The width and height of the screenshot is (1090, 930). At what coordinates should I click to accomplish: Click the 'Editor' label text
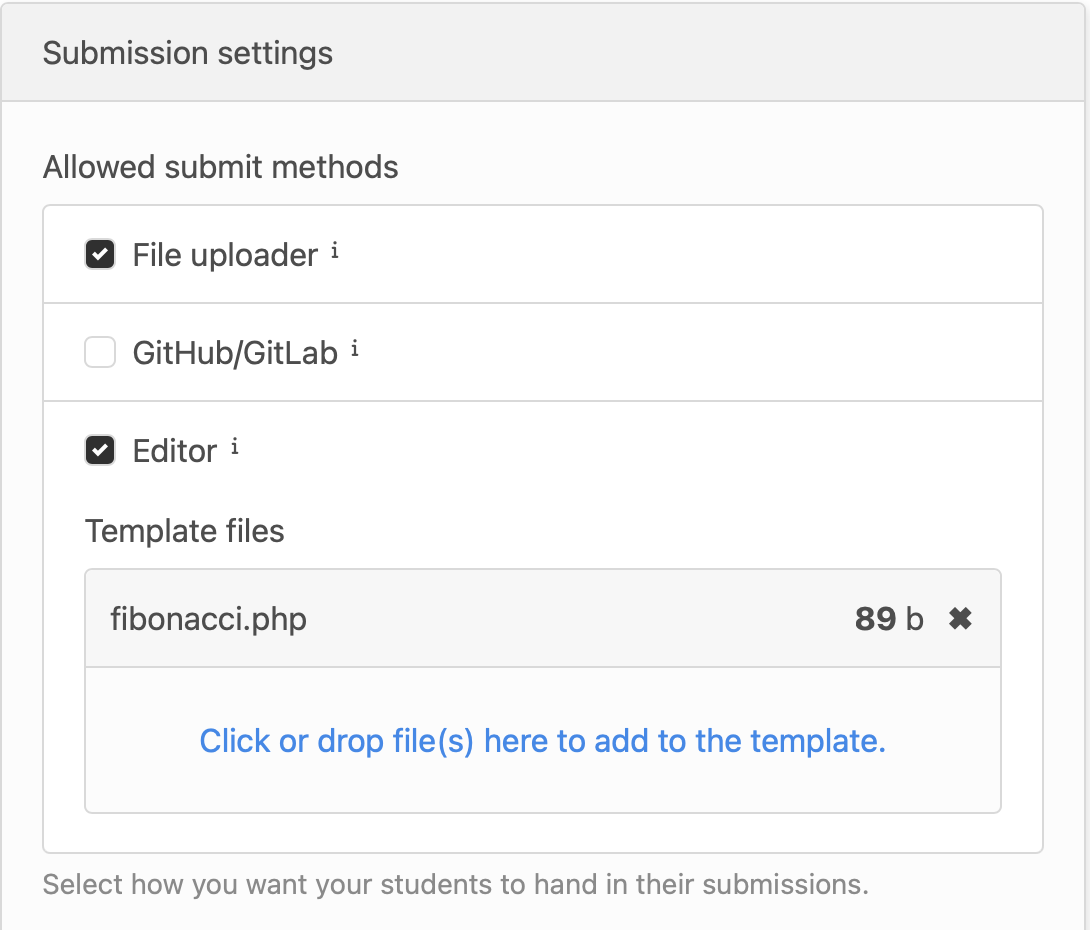(x=175, y=451)
